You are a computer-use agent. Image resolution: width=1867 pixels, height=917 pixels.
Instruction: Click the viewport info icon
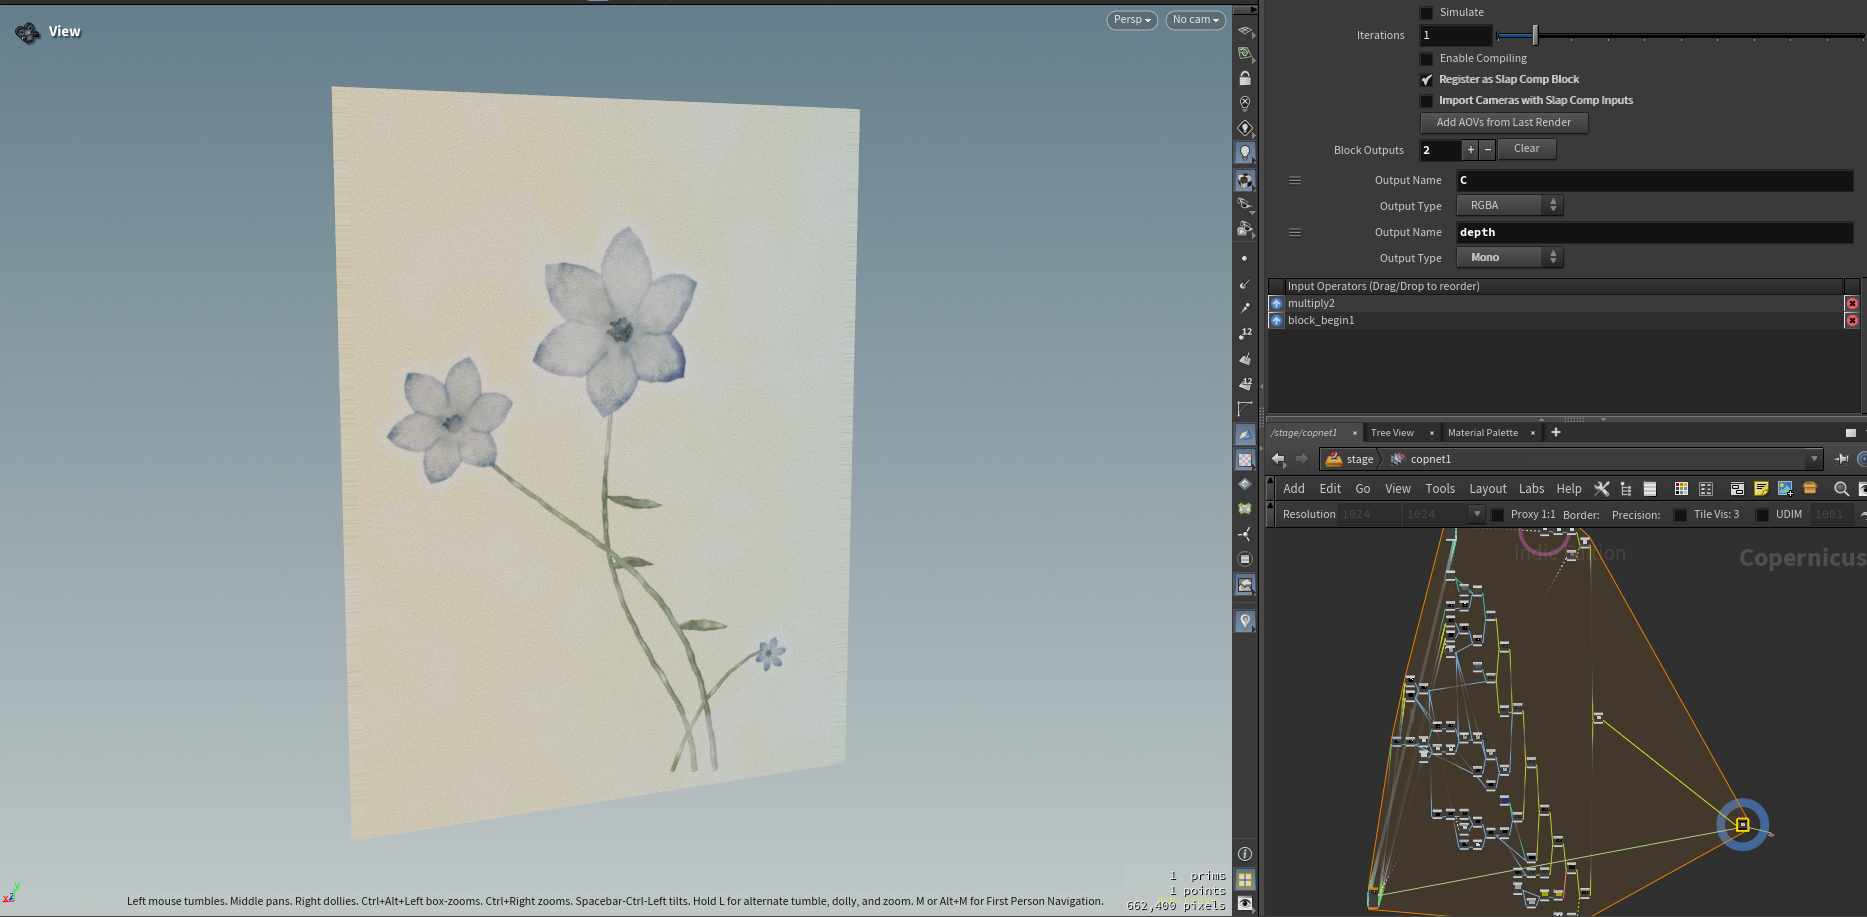pos(1245,854)
